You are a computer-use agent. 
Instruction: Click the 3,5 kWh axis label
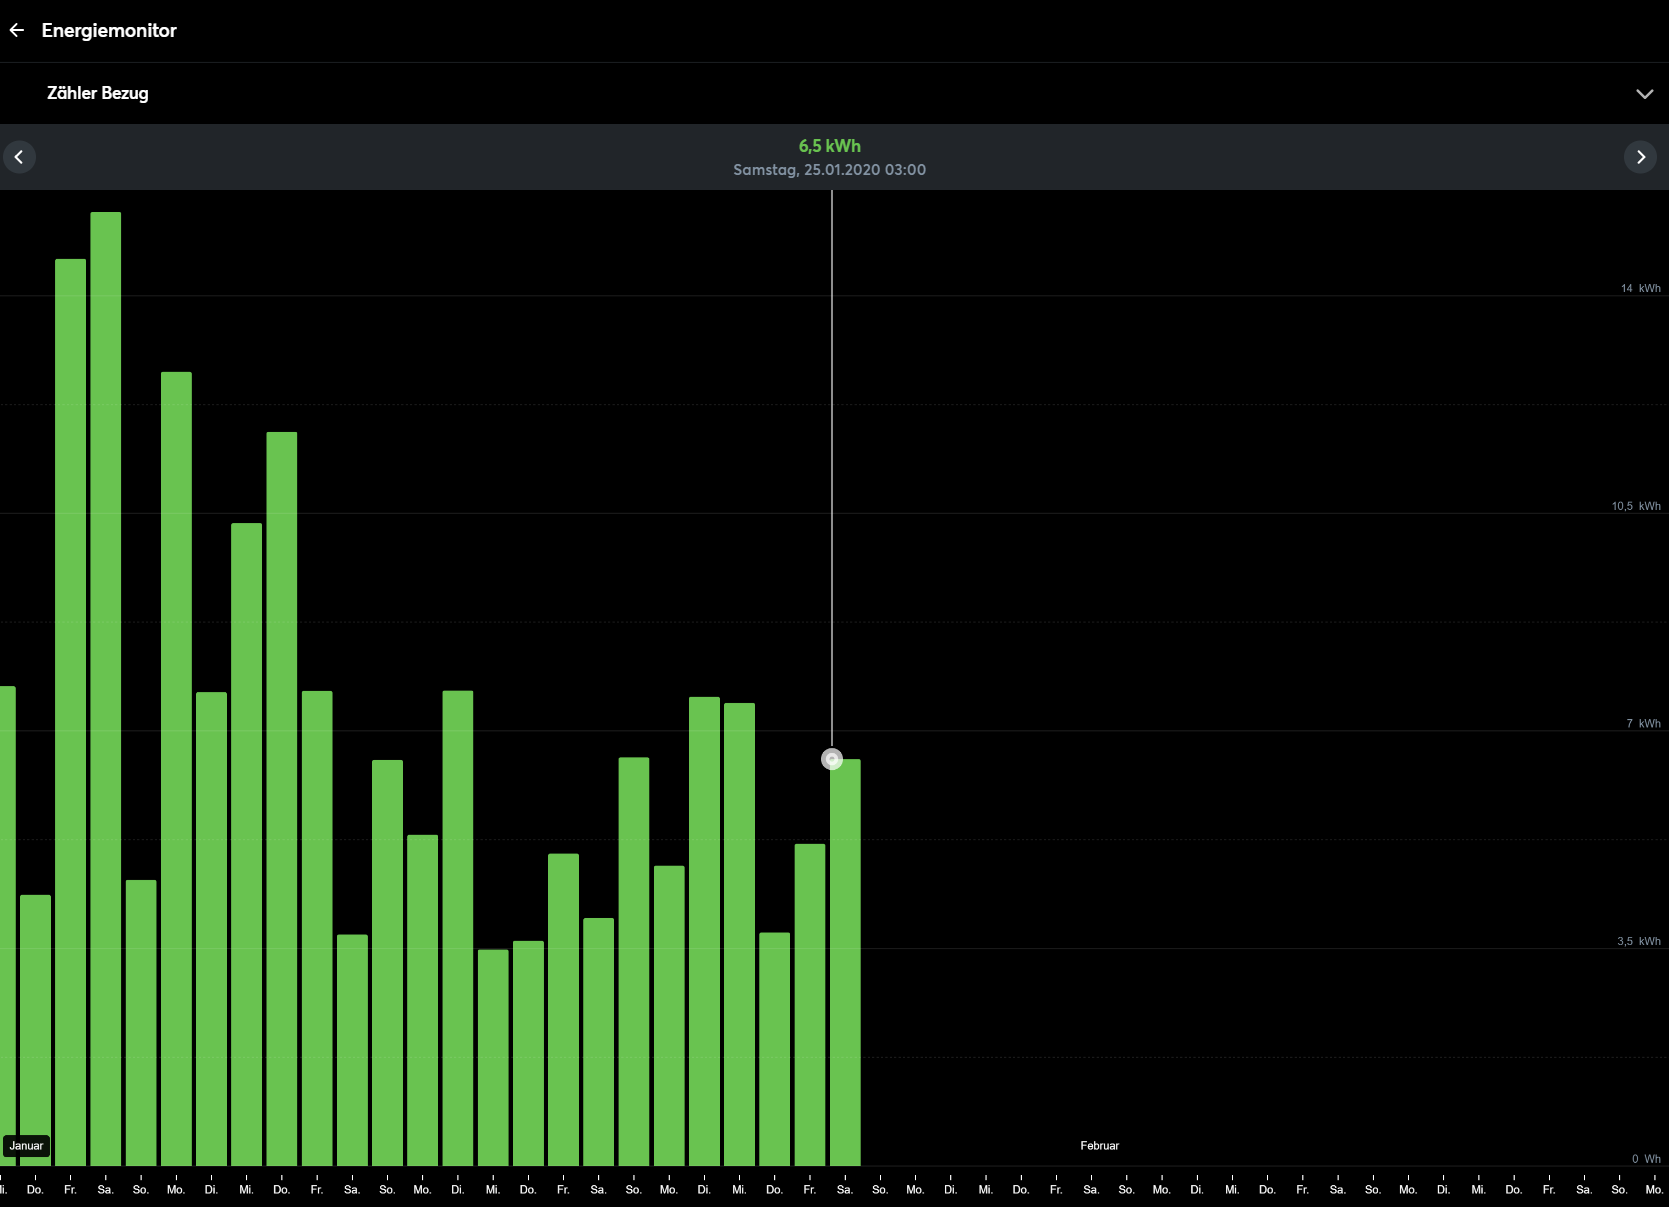[x=1639, y=941]
